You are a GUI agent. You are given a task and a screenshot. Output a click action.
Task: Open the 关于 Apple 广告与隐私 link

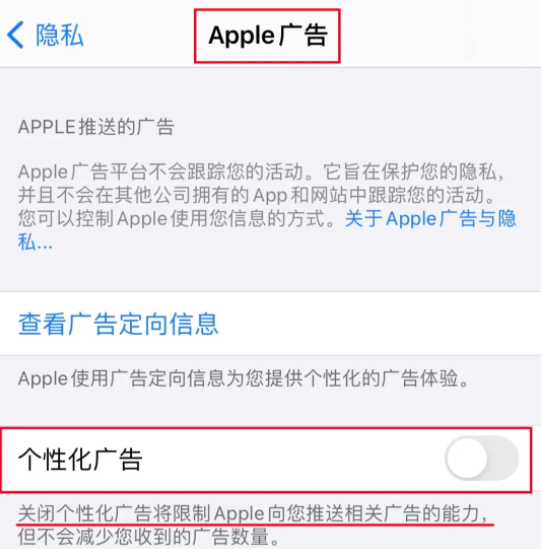(x=430, y=219)
